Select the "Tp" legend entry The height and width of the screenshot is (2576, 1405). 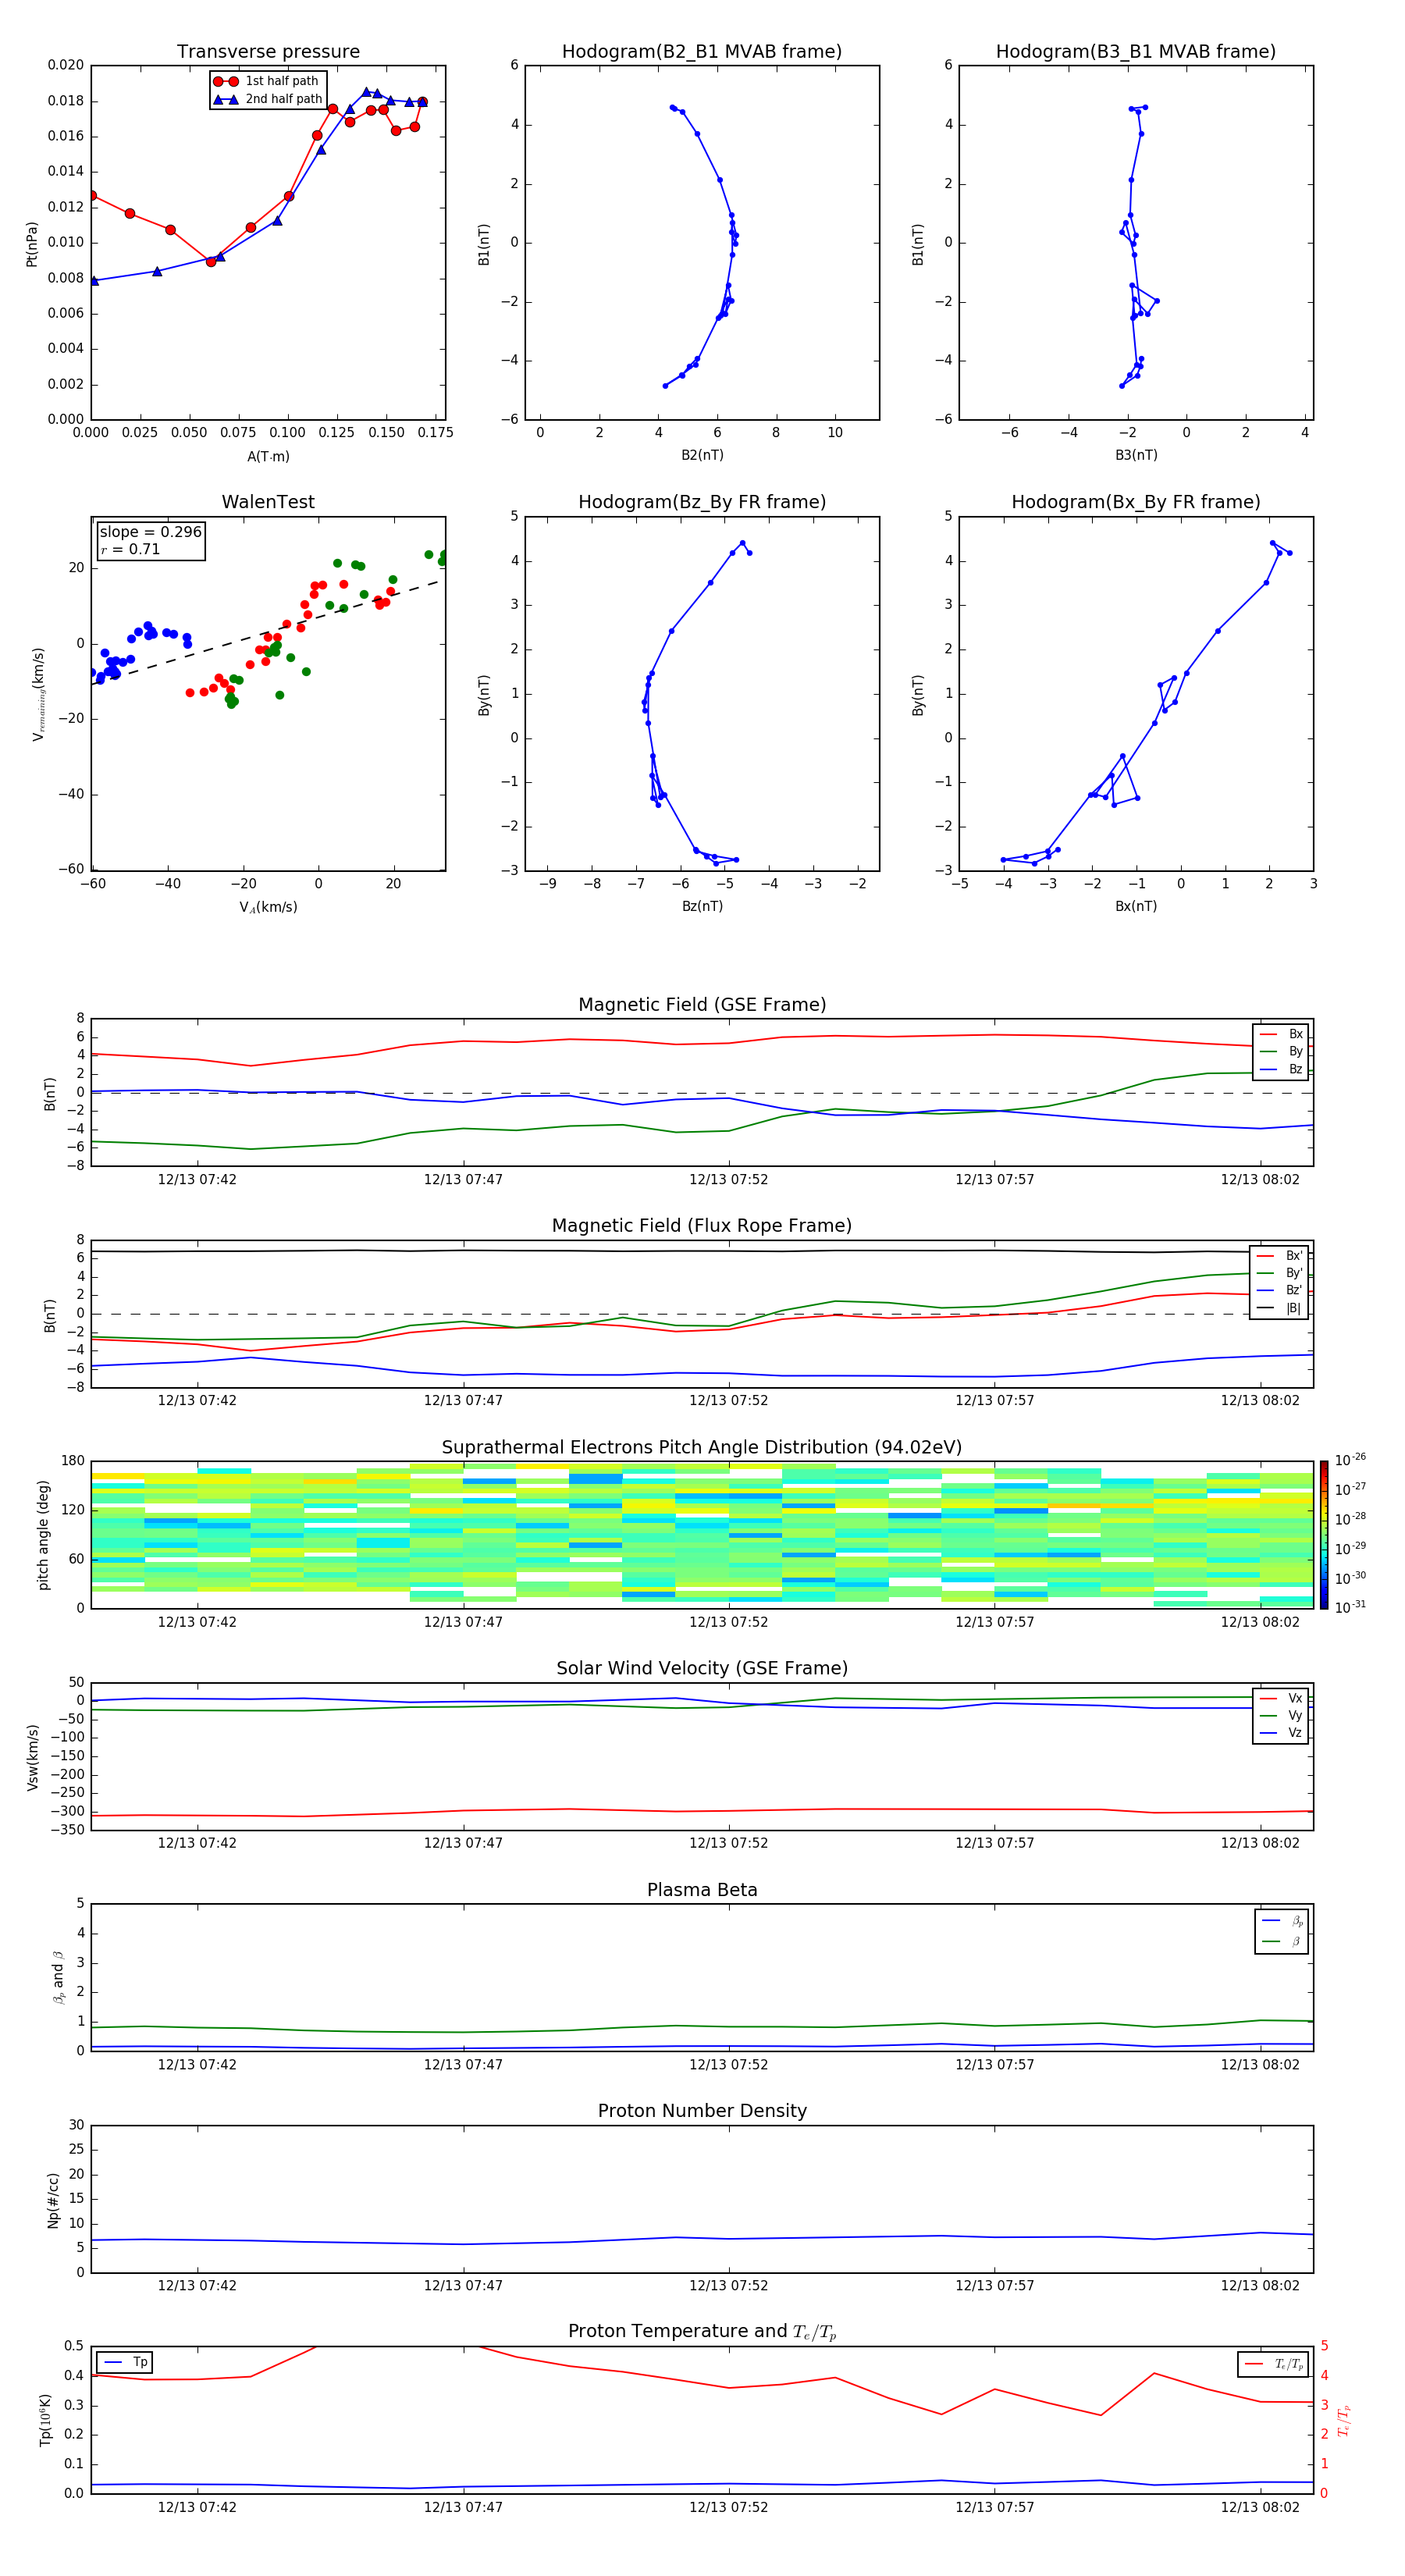point(126,2362)
